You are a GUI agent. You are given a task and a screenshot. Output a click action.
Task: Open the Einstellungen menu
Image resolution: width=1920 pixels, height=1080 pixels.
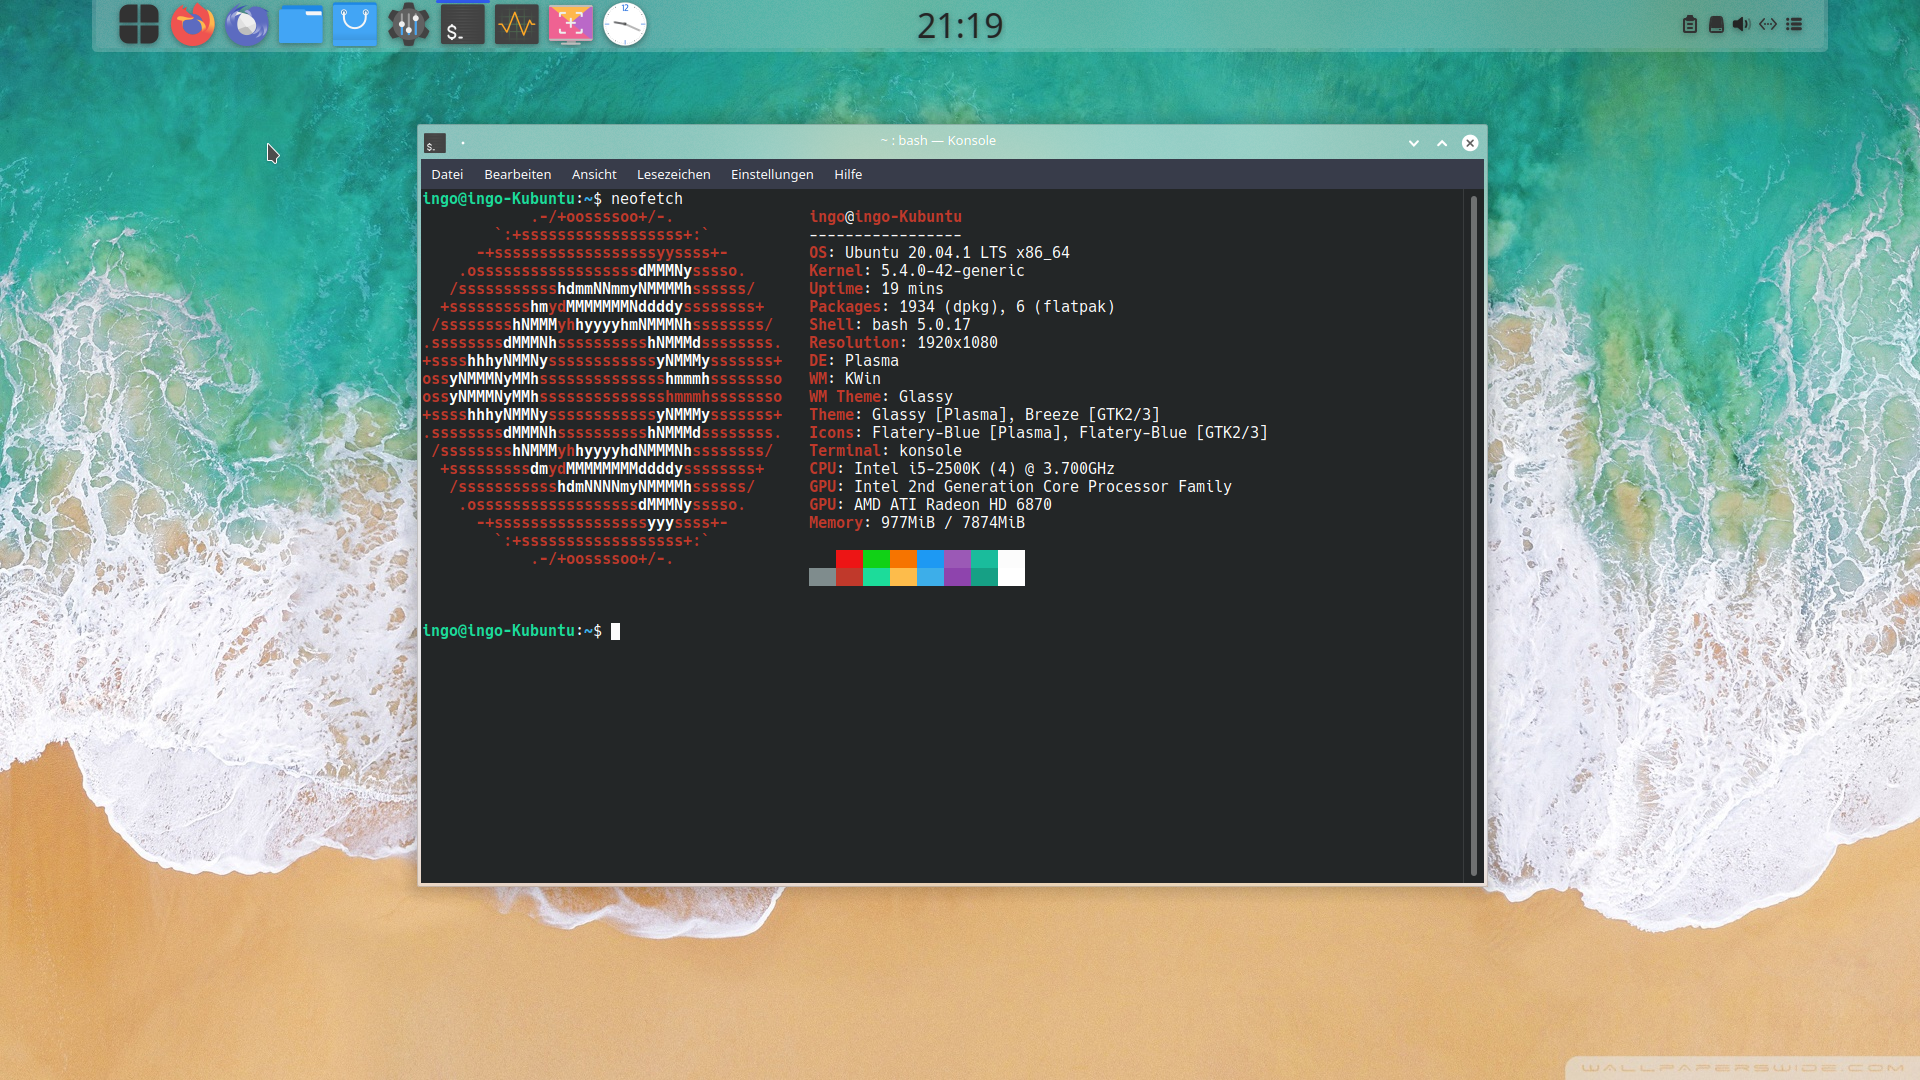(772, 174)
